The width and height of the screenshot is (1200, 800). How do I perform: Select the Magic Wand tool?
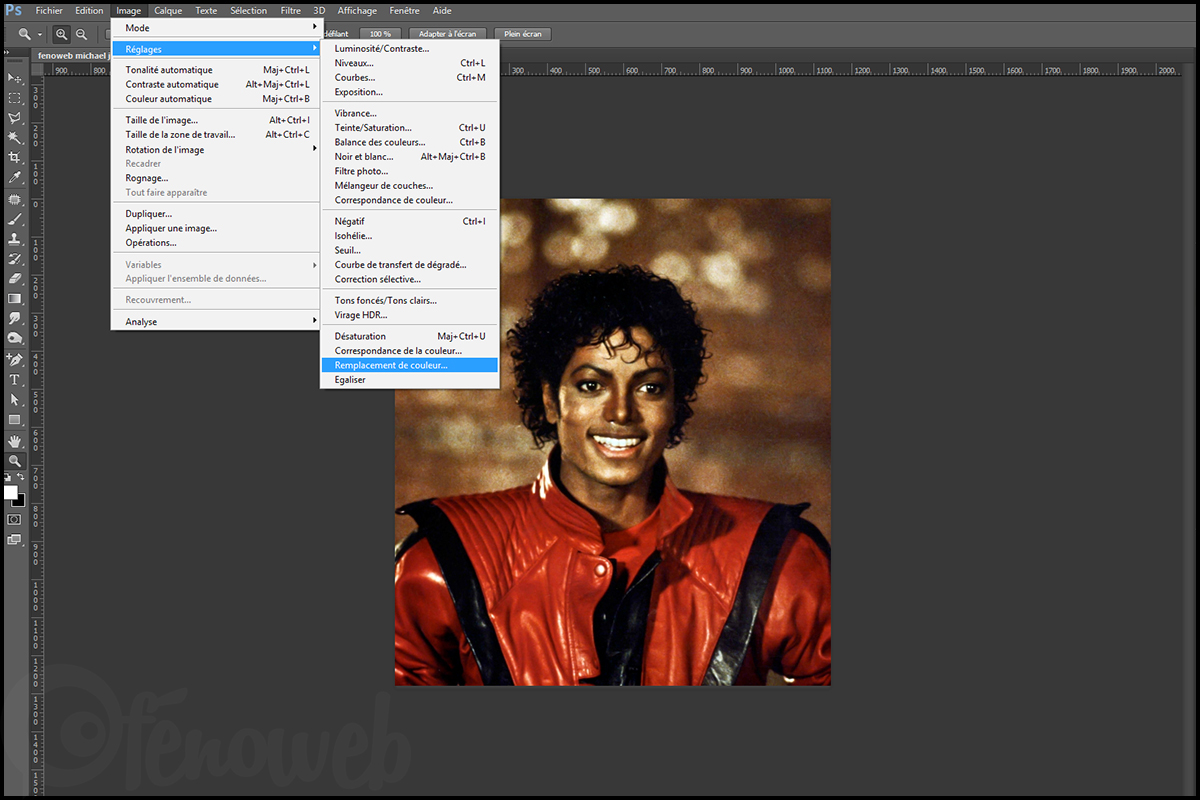click(x=15, y=138)
